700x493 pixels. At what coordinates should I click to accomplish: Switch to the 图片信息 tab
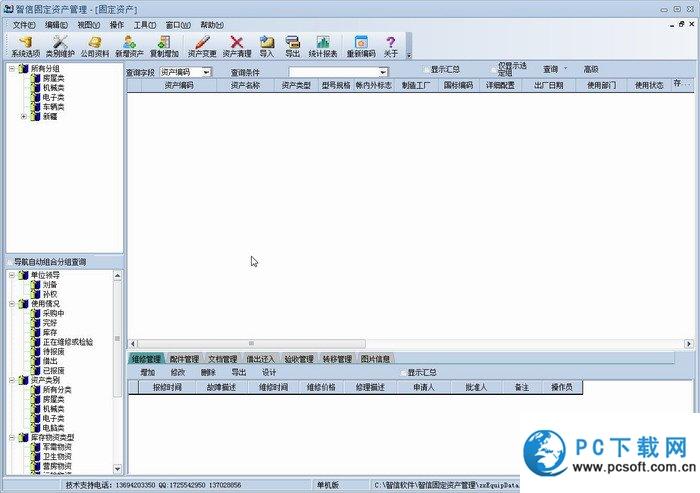[375, 359]
